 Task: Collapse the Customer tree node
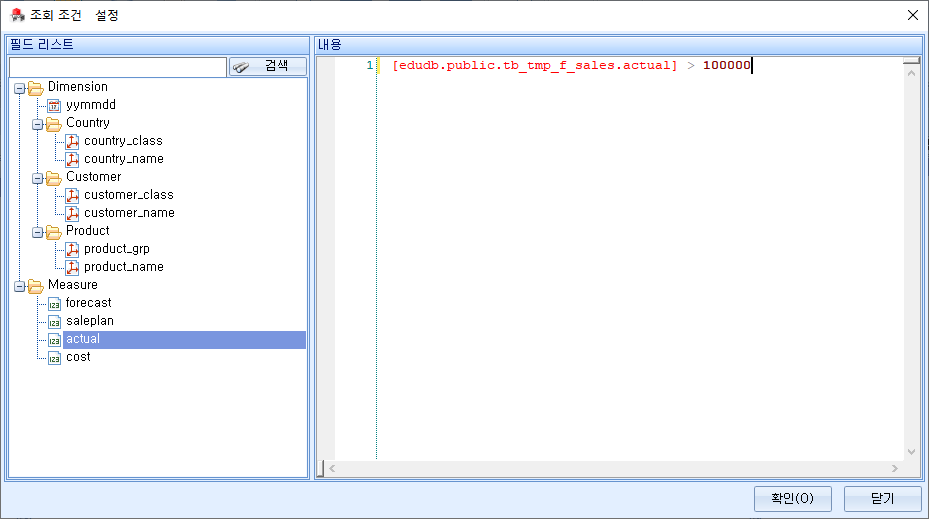click(x=37, y=178)
